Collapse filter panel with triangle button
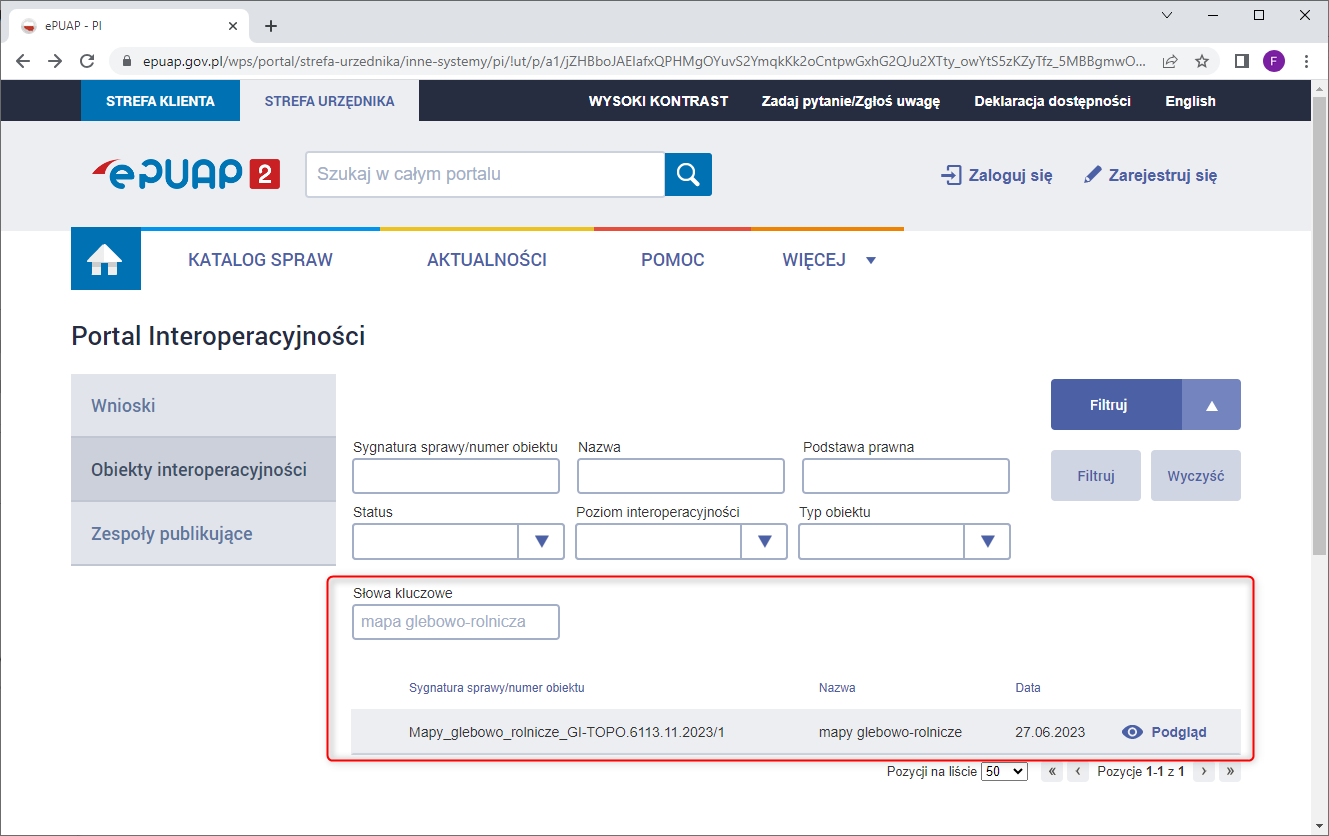 [x=1211, y=405]
